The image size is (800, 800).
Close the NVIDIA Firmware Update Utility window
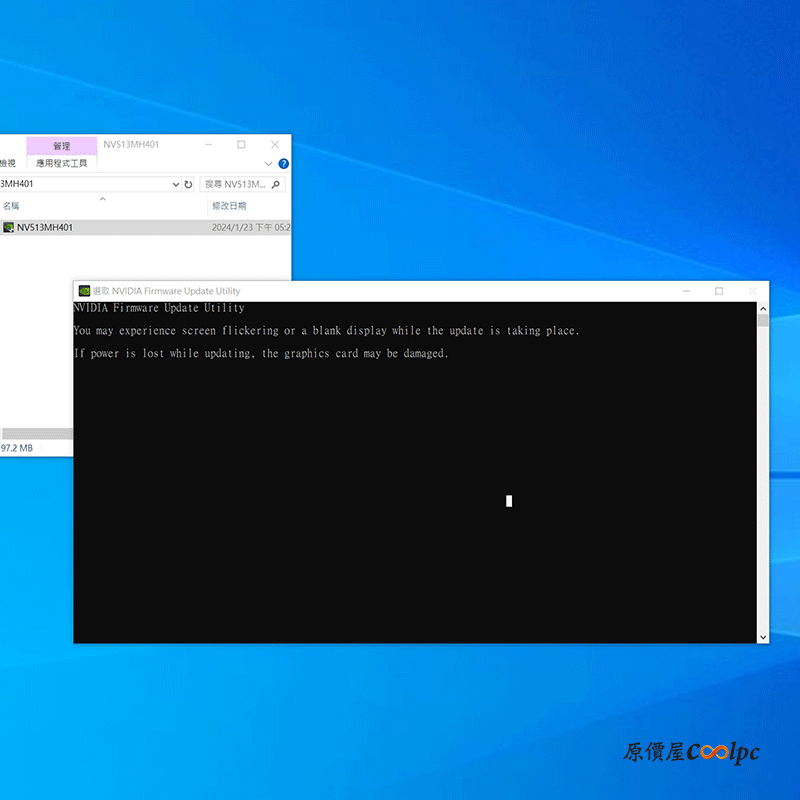[x=753, y=291]
